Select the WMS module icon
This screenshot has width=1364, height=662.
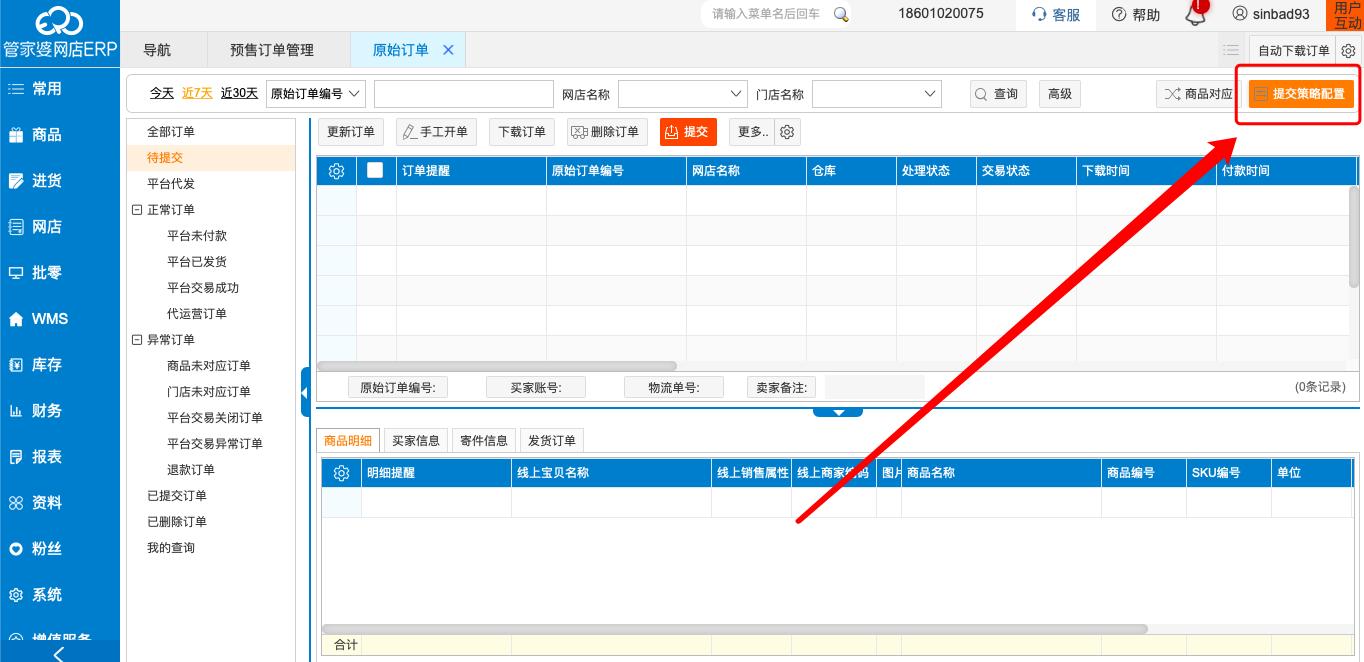pyautogui.click(x=47, y=318)
